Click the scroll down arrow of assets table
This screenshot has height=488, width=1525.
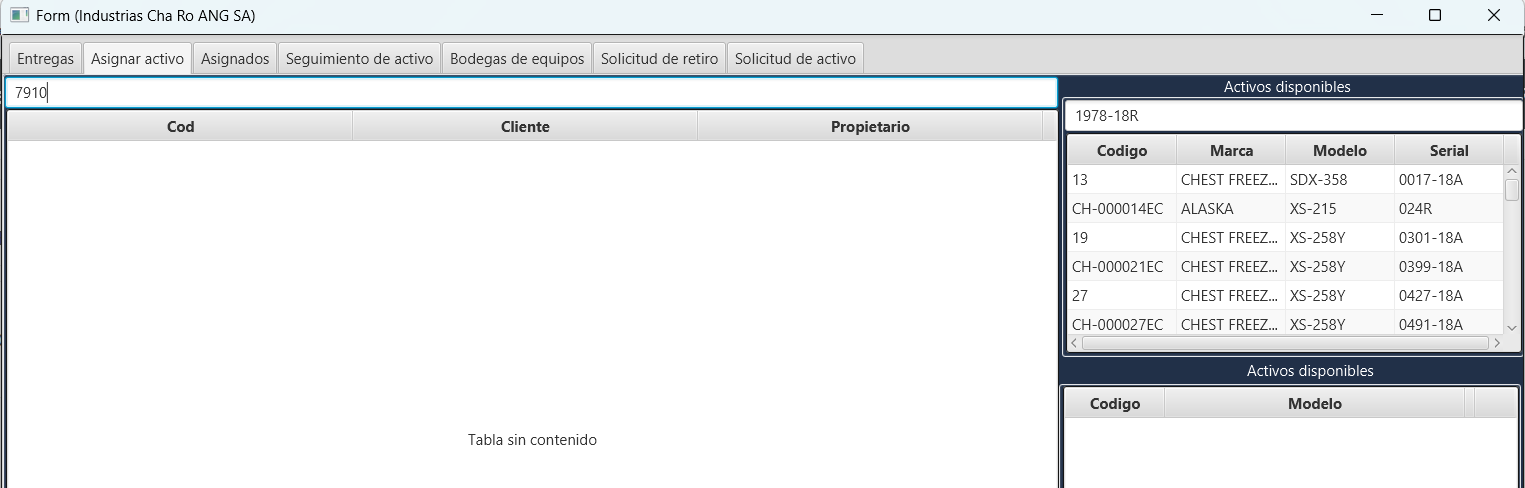point(1511,327)
